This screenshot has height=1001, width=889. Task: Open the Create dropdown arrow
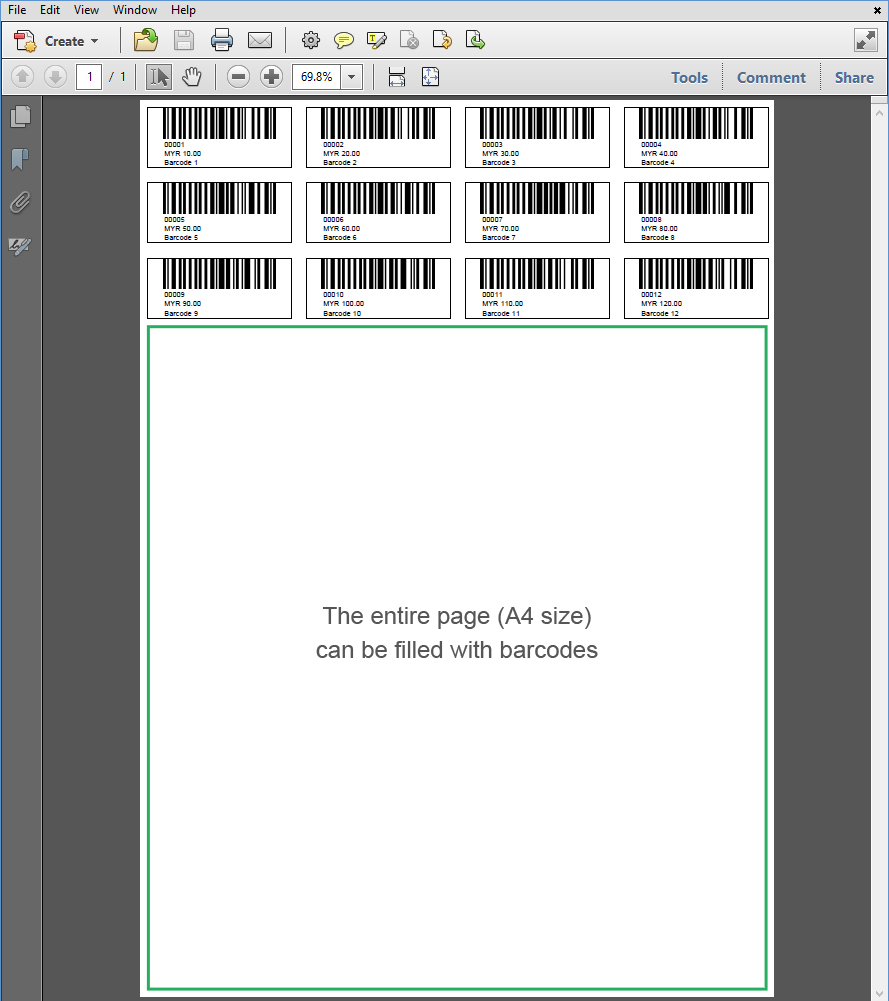(x=94, y=41)
